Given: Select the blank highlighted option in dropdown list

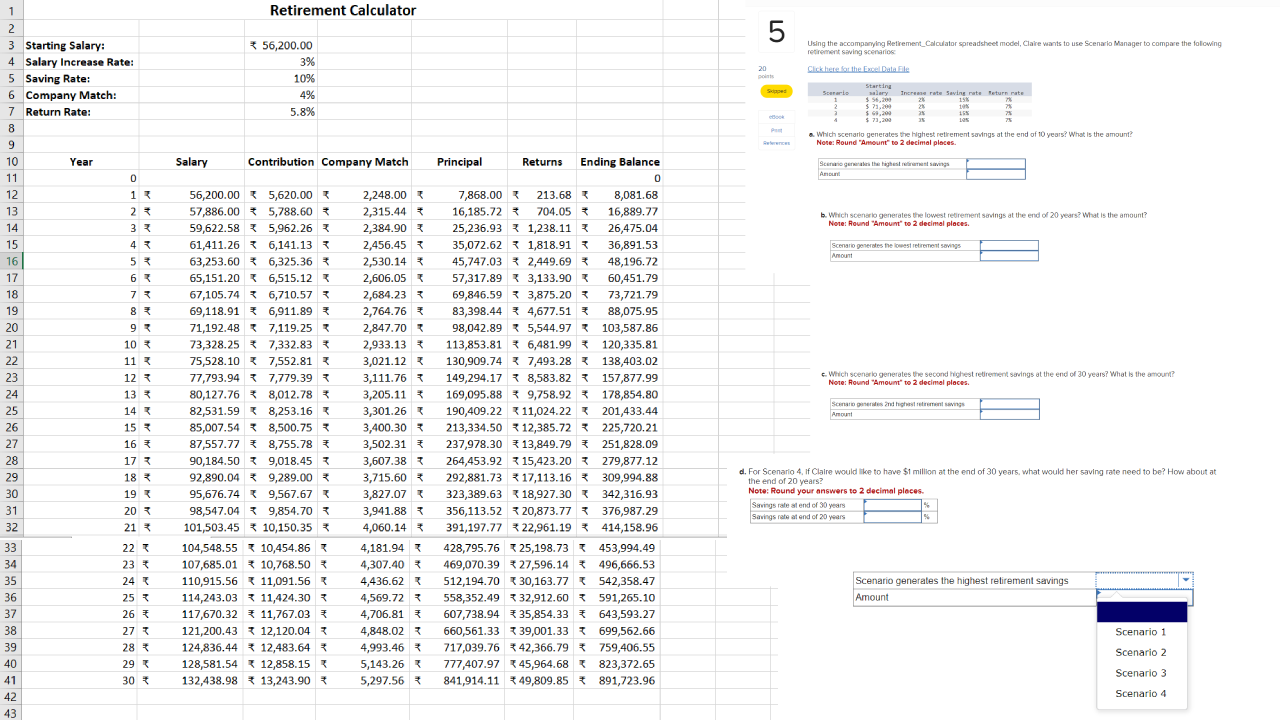Looking at the screenshot, I should pyautogui.click(x=1141, y=612).
